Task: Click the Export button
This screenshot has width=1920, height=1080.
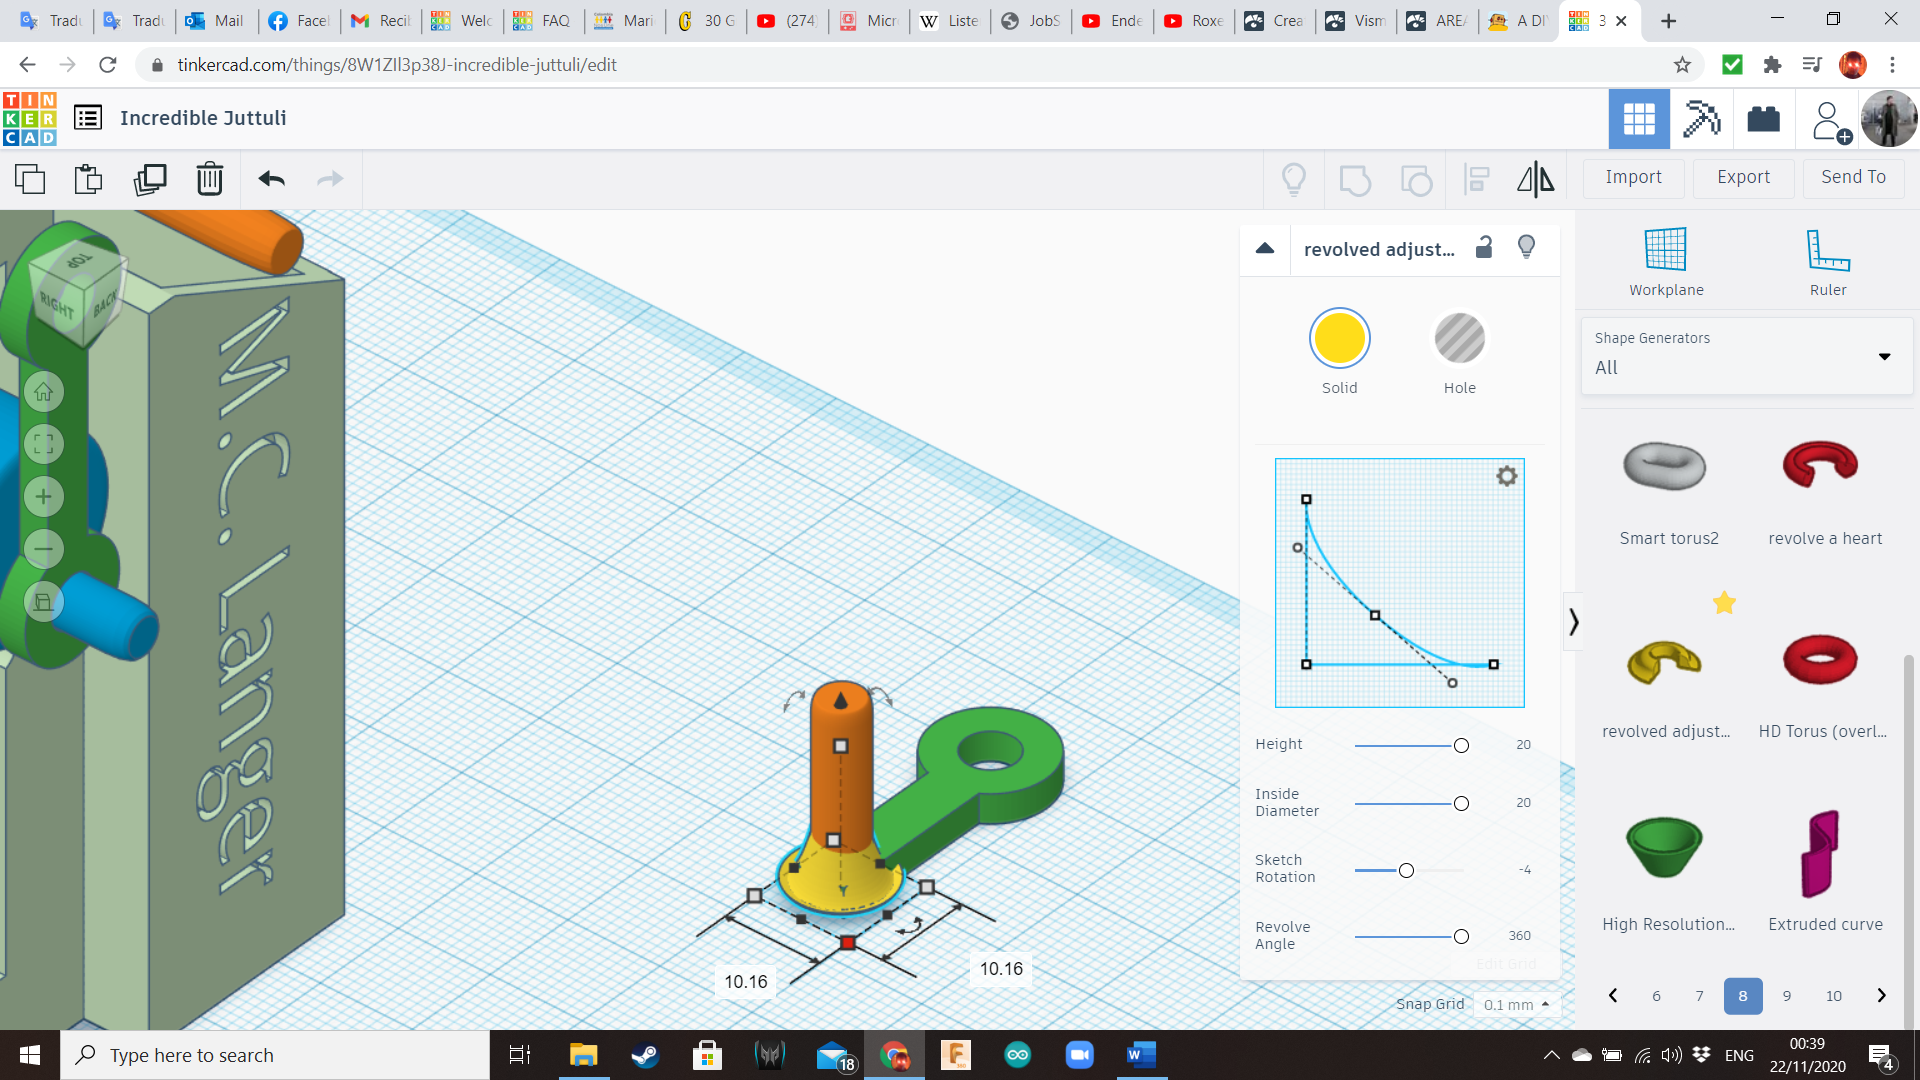Action: [x=1743, y=177]
